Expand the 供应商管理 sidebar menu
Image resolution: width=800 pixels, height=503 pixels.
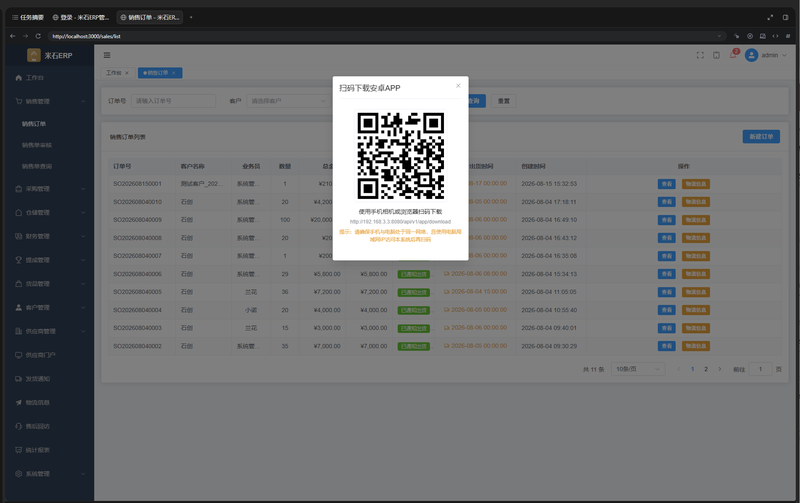pos(49,331)
